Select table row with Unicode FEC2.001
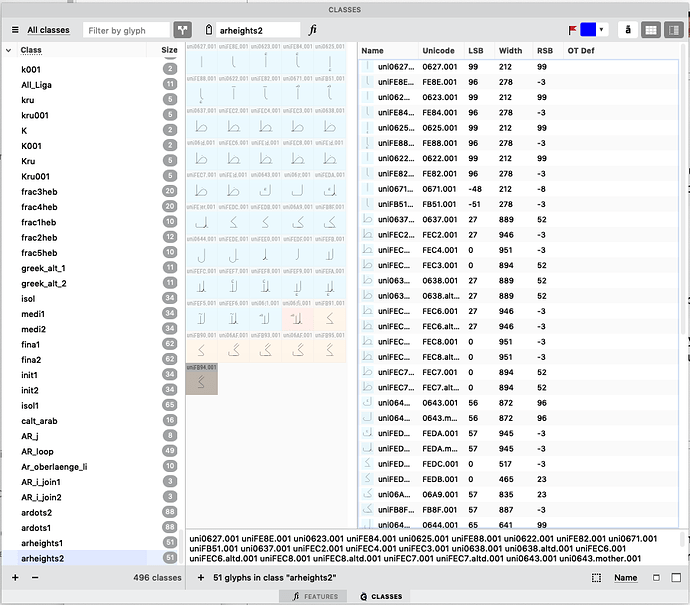Viewport: 690px width, 605px height. (518, 235)
